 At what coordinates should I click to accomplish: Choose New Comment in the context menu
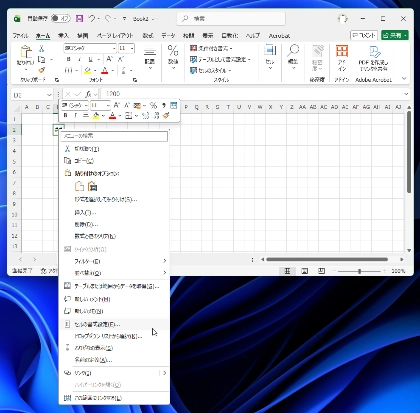click(114, 299)
